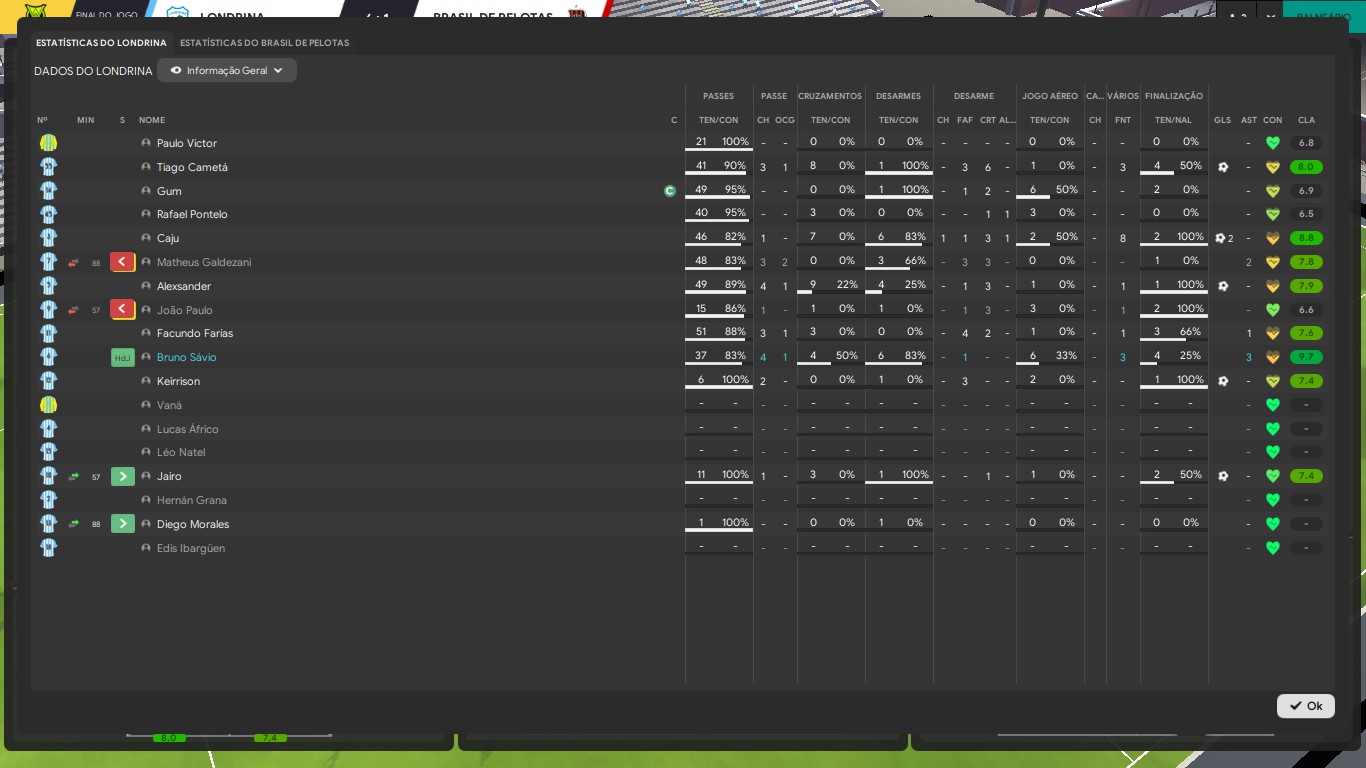Expand the Informação Geral view dropdown

[x=227, y=71]
